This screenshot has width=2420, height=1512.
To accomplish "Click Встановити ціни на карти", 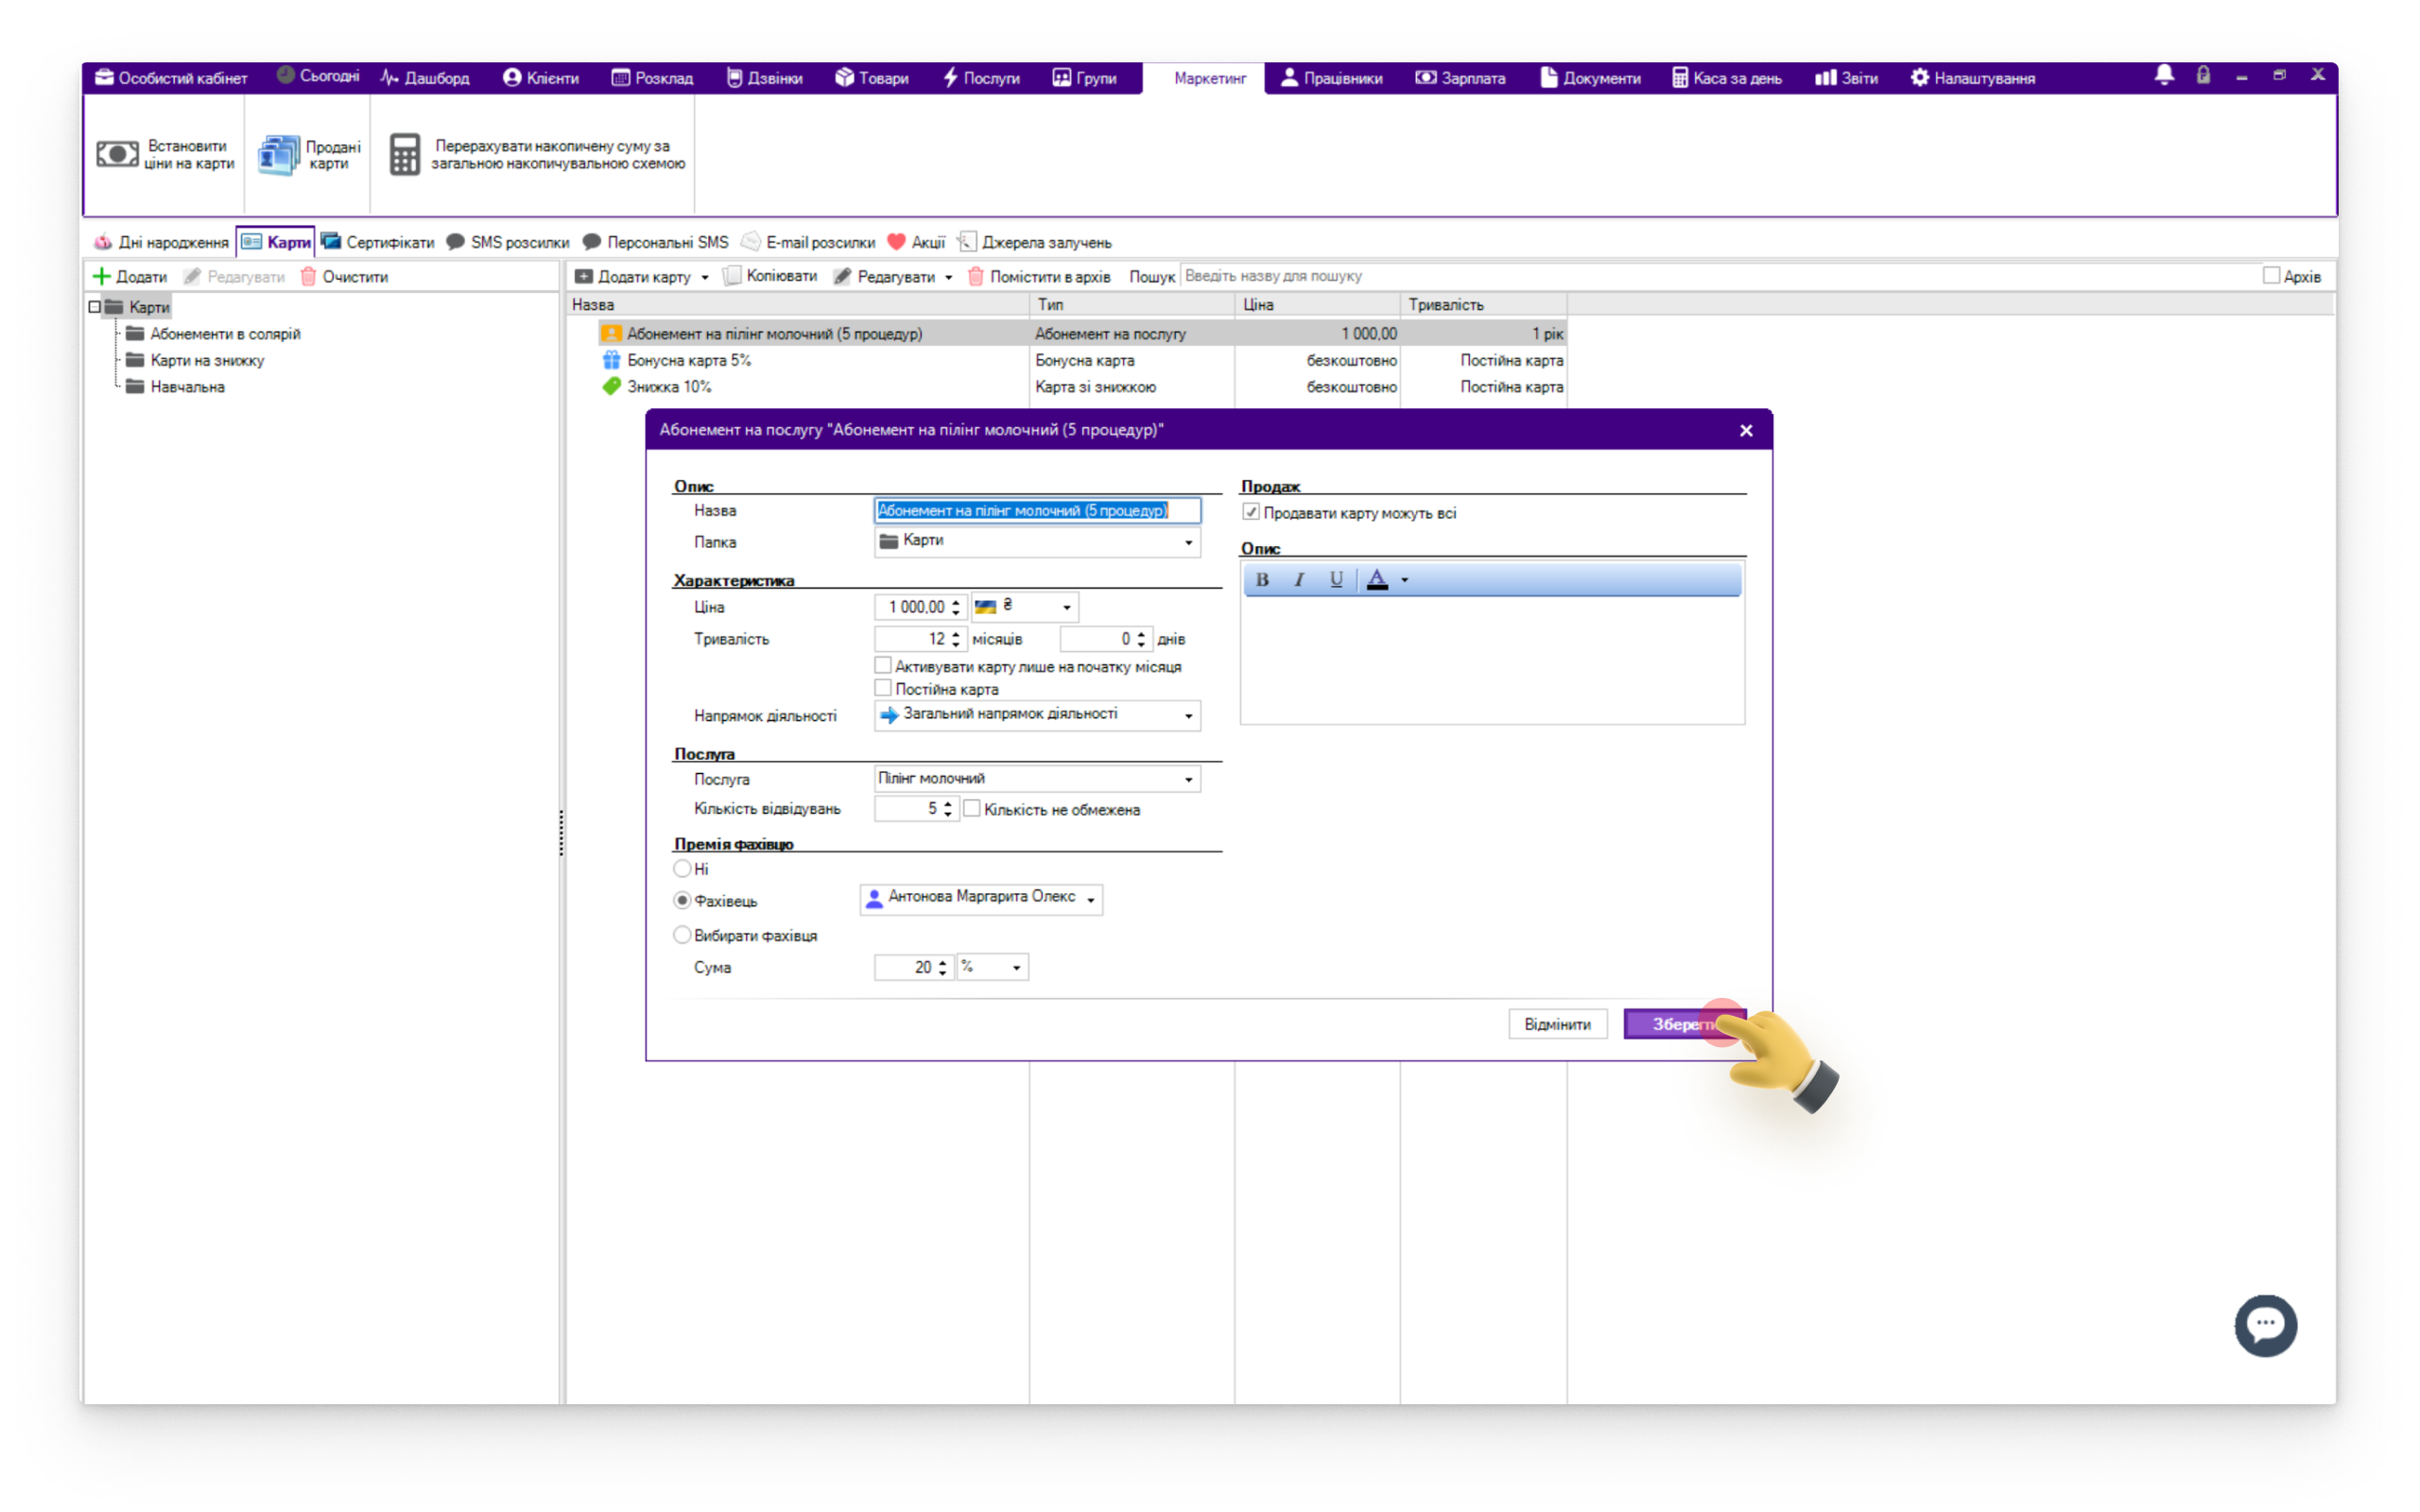I will pyautogui.click(x=165, y=155).
